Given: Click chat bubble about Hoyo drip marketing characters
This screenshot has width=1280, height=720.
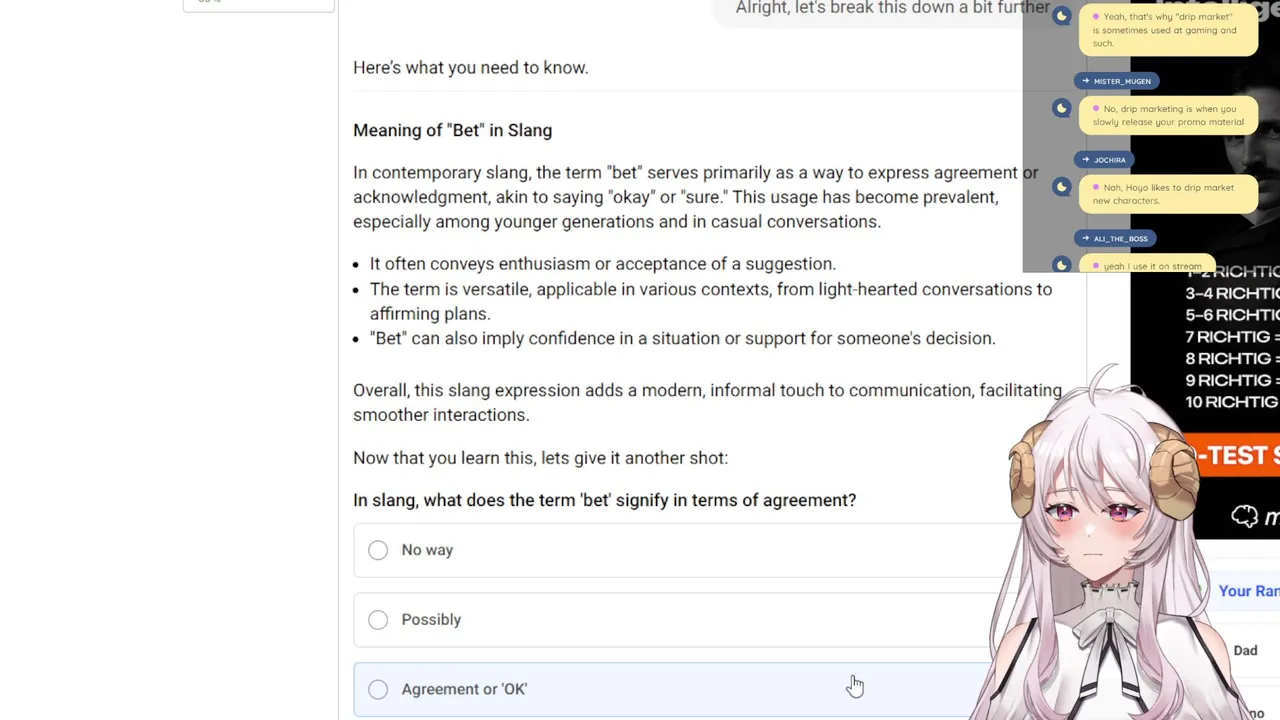Looking at the screenshot, I should pyautogui.click(x=1168, y=194).
